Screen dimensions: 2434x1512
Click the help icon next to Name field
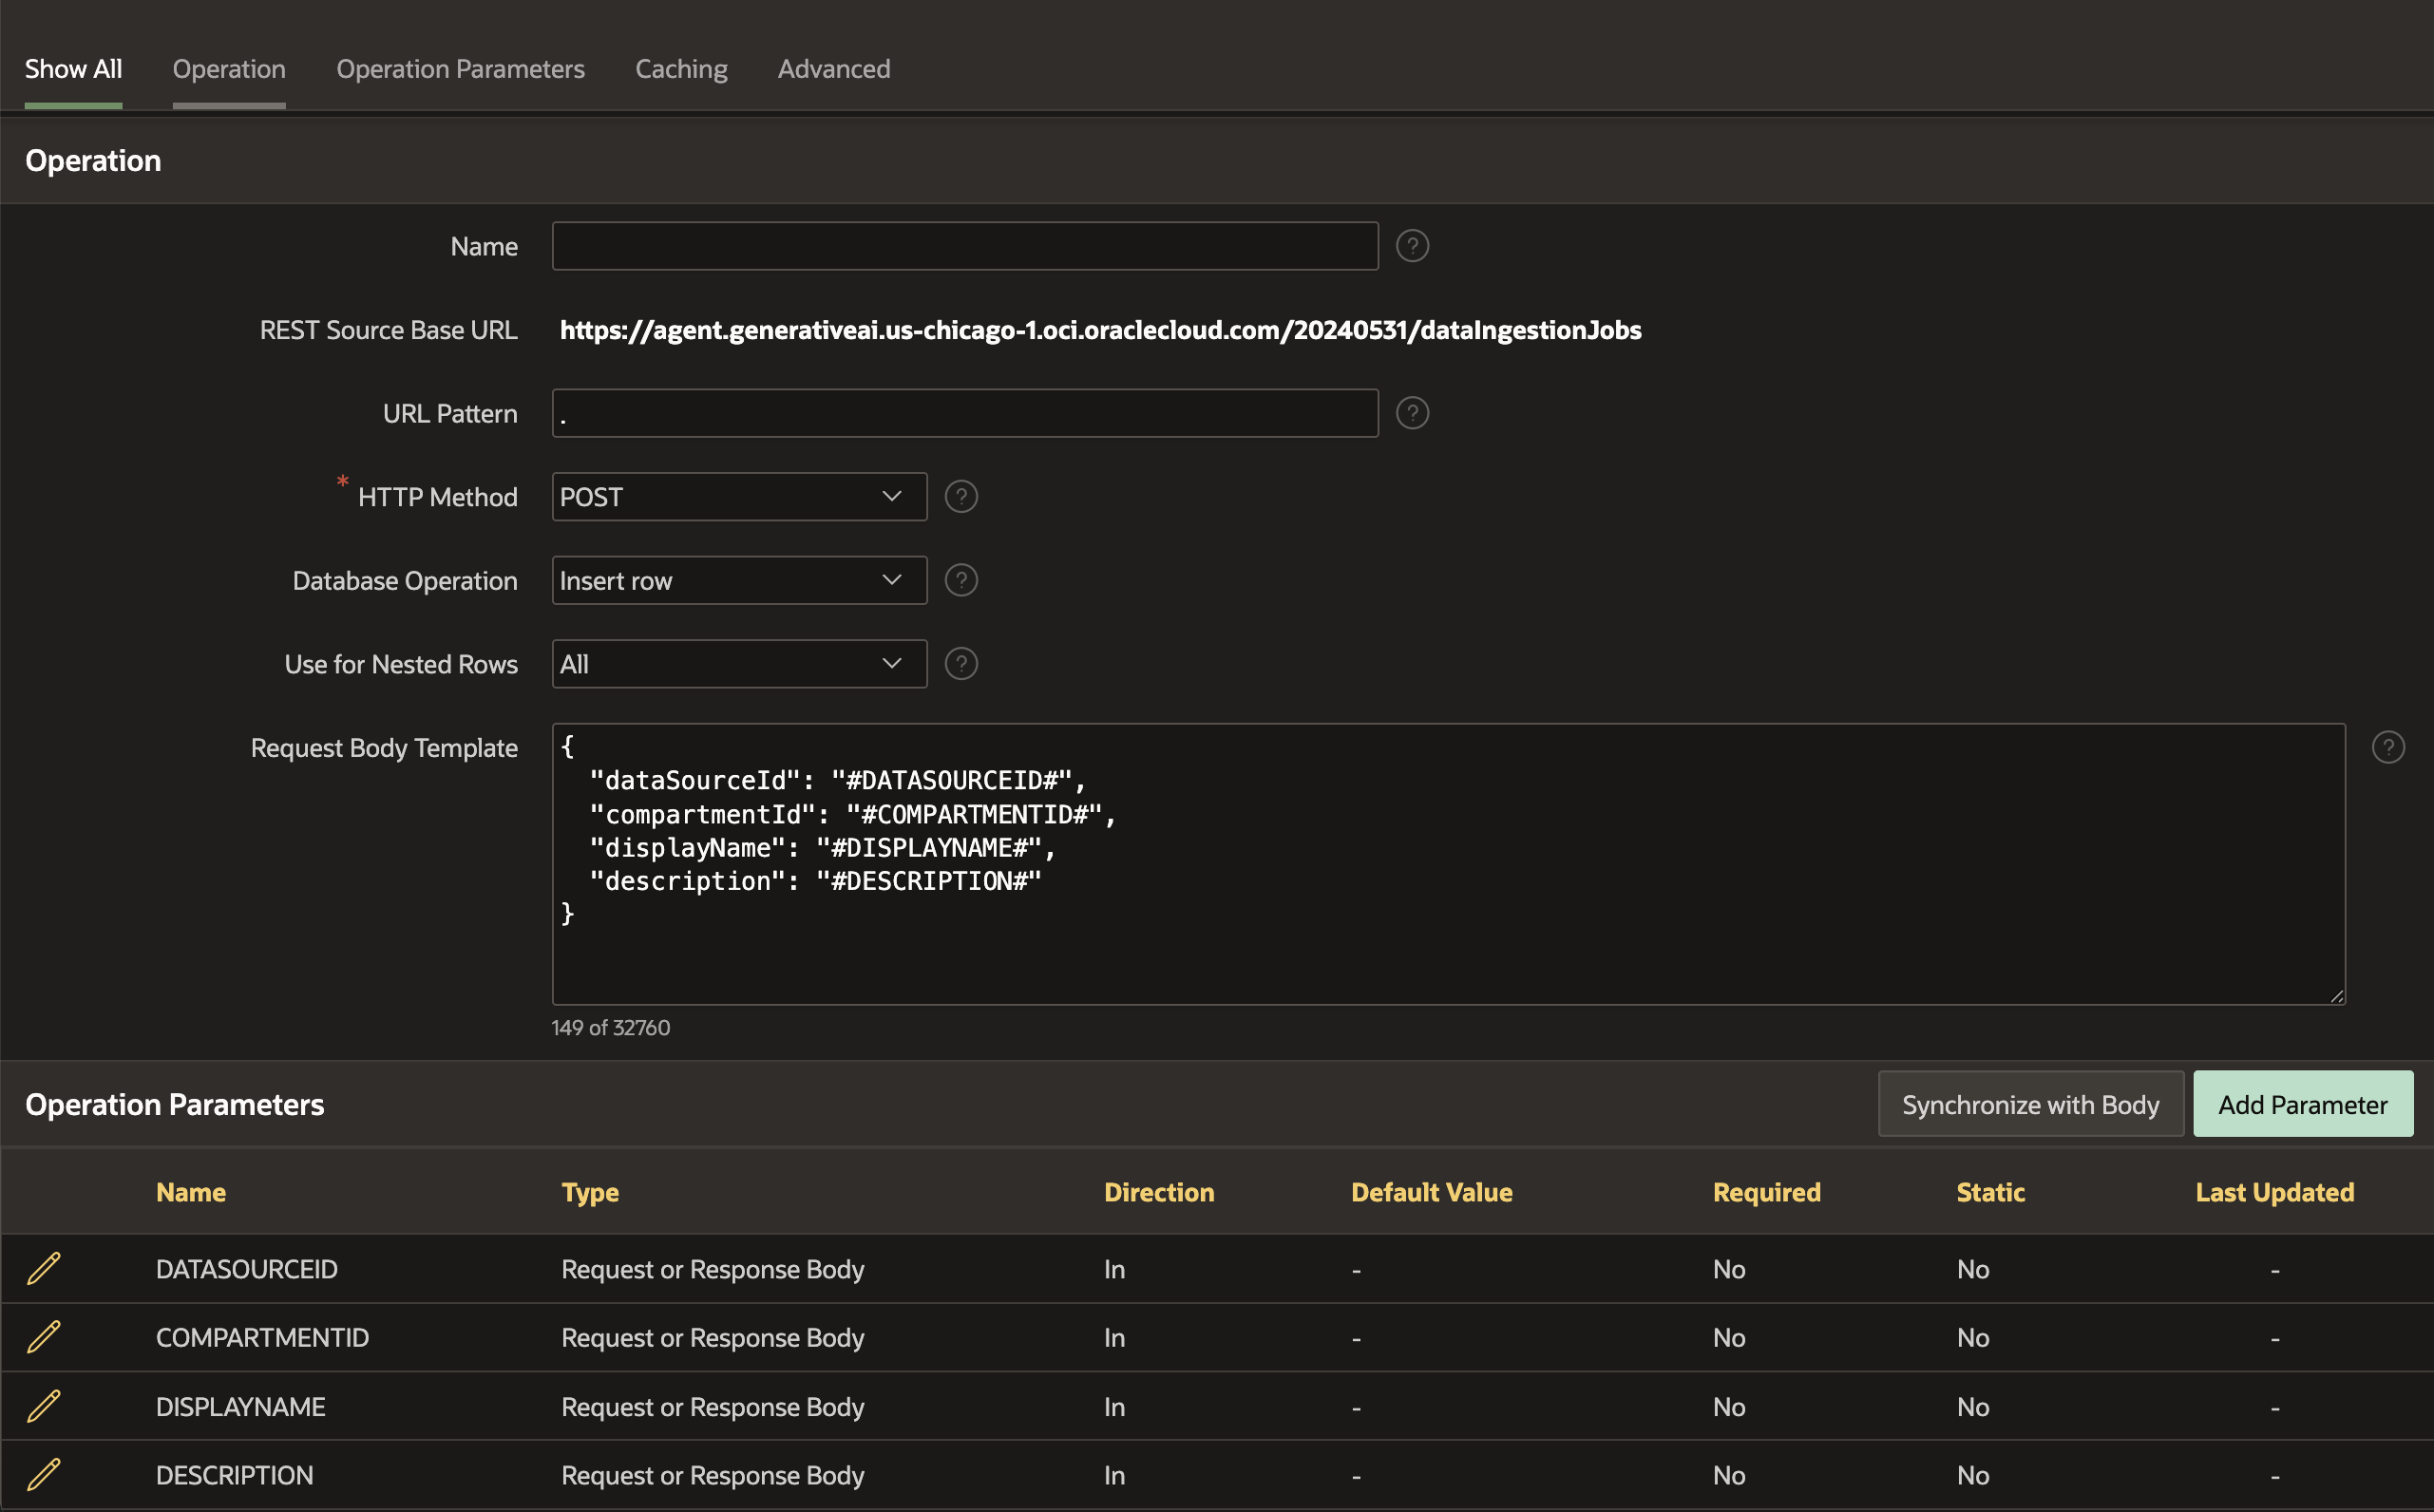[x=1412, y=246]
